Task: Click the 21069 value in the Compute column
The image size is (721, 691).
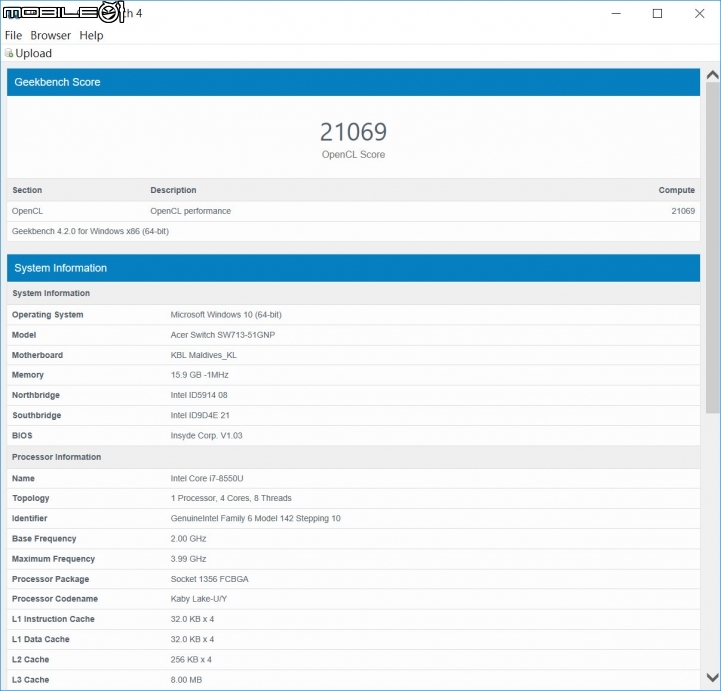Action: click(x=683, y=211)
